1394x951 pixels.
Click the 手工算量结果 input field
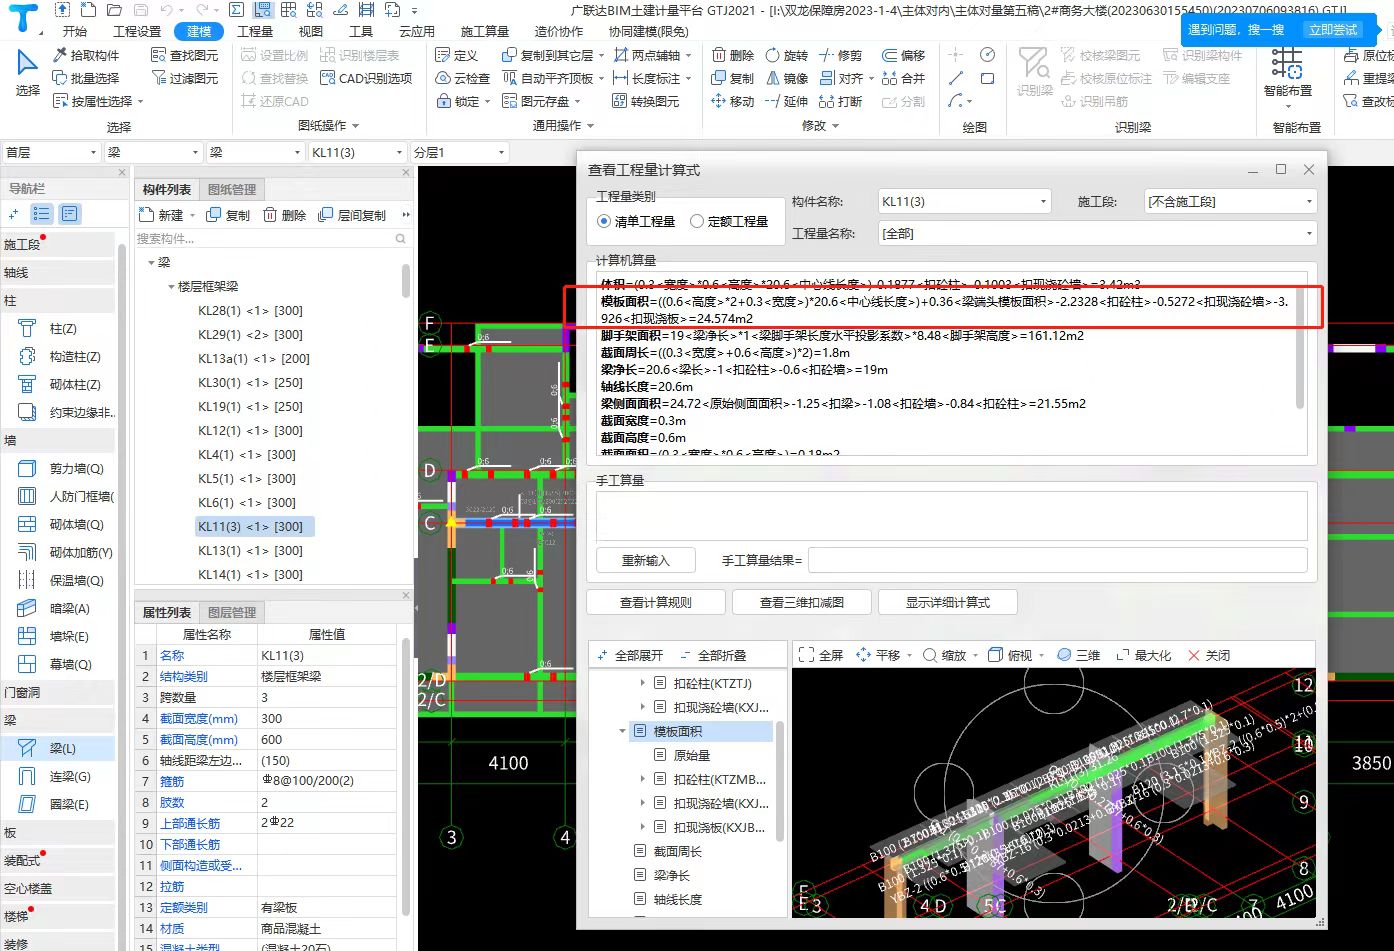pyautogui.click(x=1057, y=560)
